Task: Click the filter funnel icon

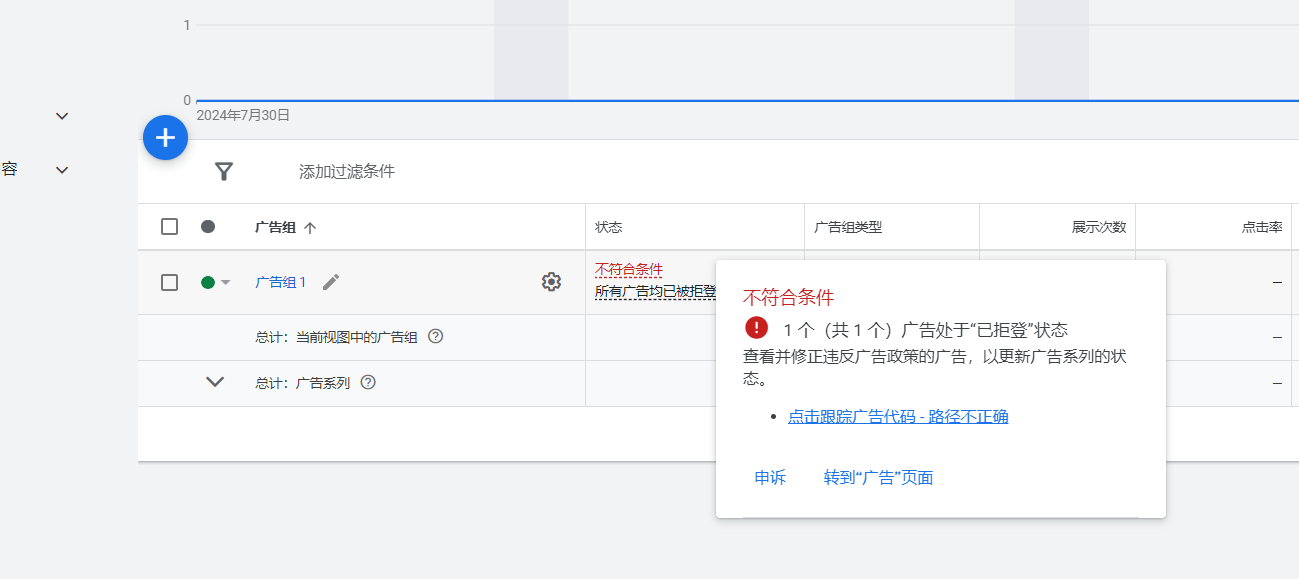Action: point(224,172)
